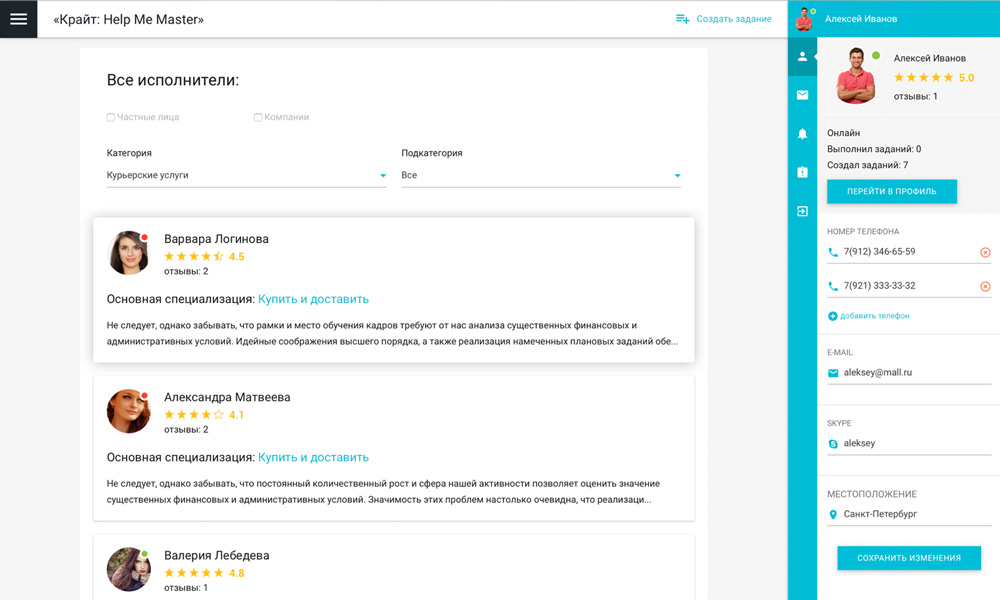The height and width of the screenshot is (600, 1000).
Task: Enable the Частные лица checkbox
Action: tap(111, 118)
